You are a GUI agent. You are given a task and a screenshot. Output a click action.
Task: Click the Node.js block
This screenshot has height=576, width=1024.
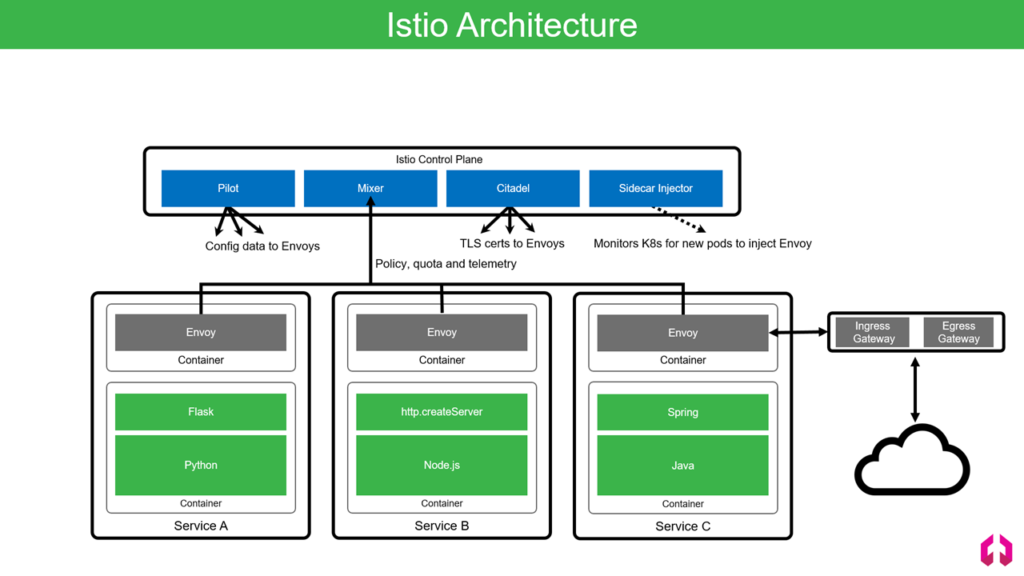coord(441,465)
